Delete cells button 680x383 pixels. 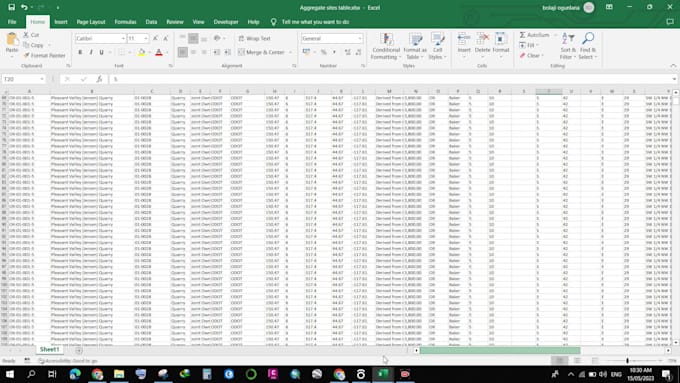(482, 45)
